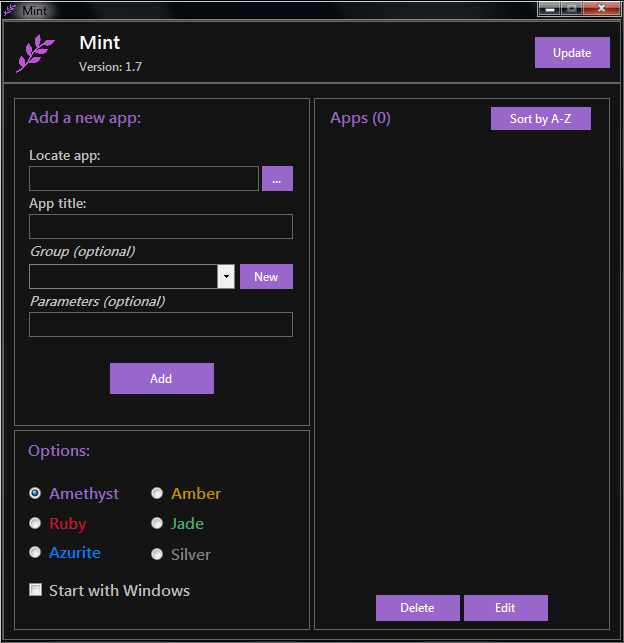
Task: Click the Options: heading
Action: [x=59, y=451]
